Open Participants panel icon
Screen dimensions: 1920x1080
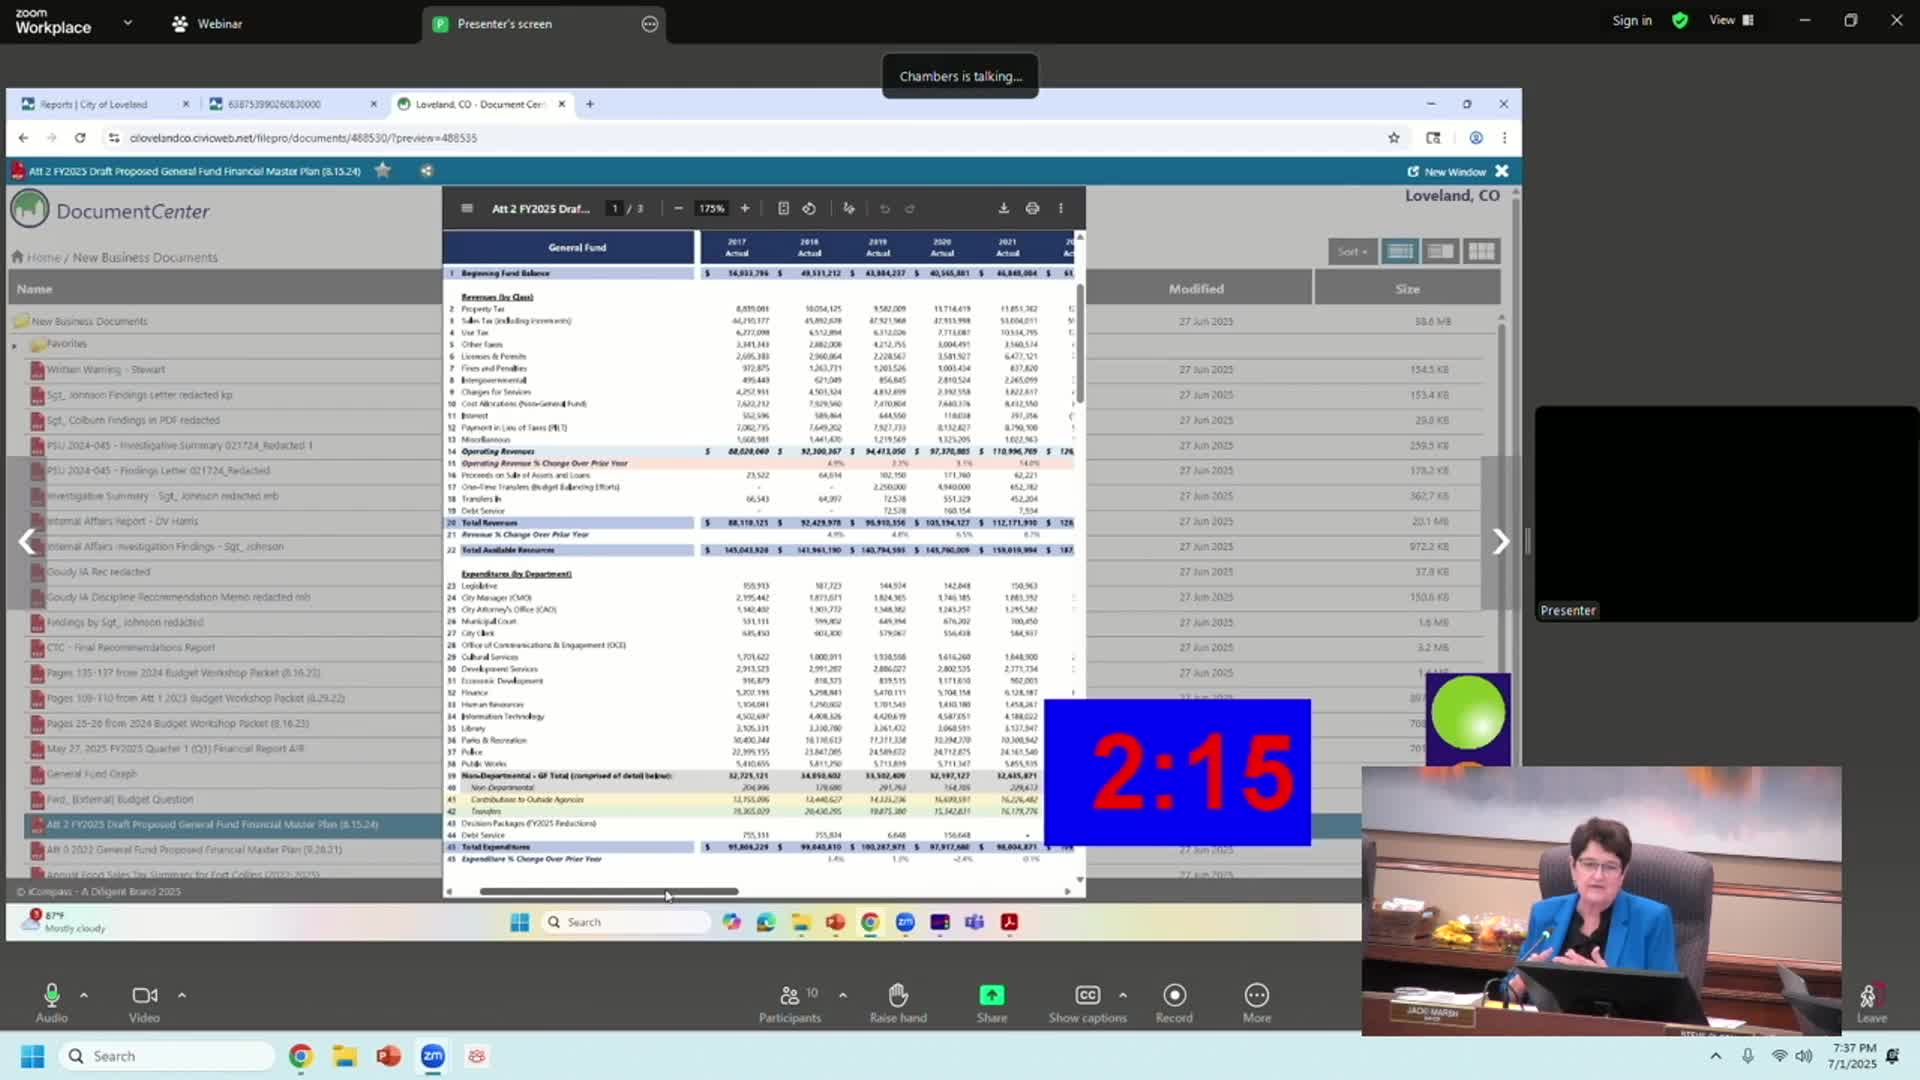click(x=789, y=995)
